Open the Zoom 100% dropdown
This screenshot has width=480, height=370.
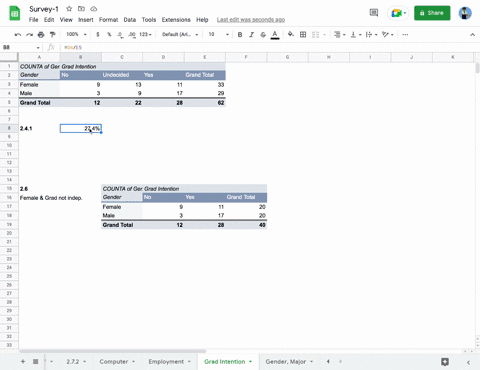pos(77,34)
